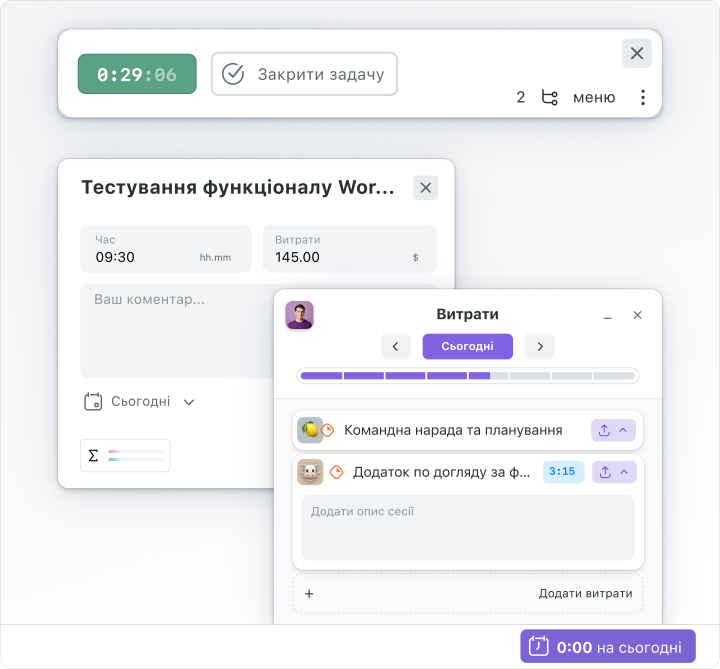
Task: Click the sigma summary icon
Action: pyautogui.click(x=93, y=455)
